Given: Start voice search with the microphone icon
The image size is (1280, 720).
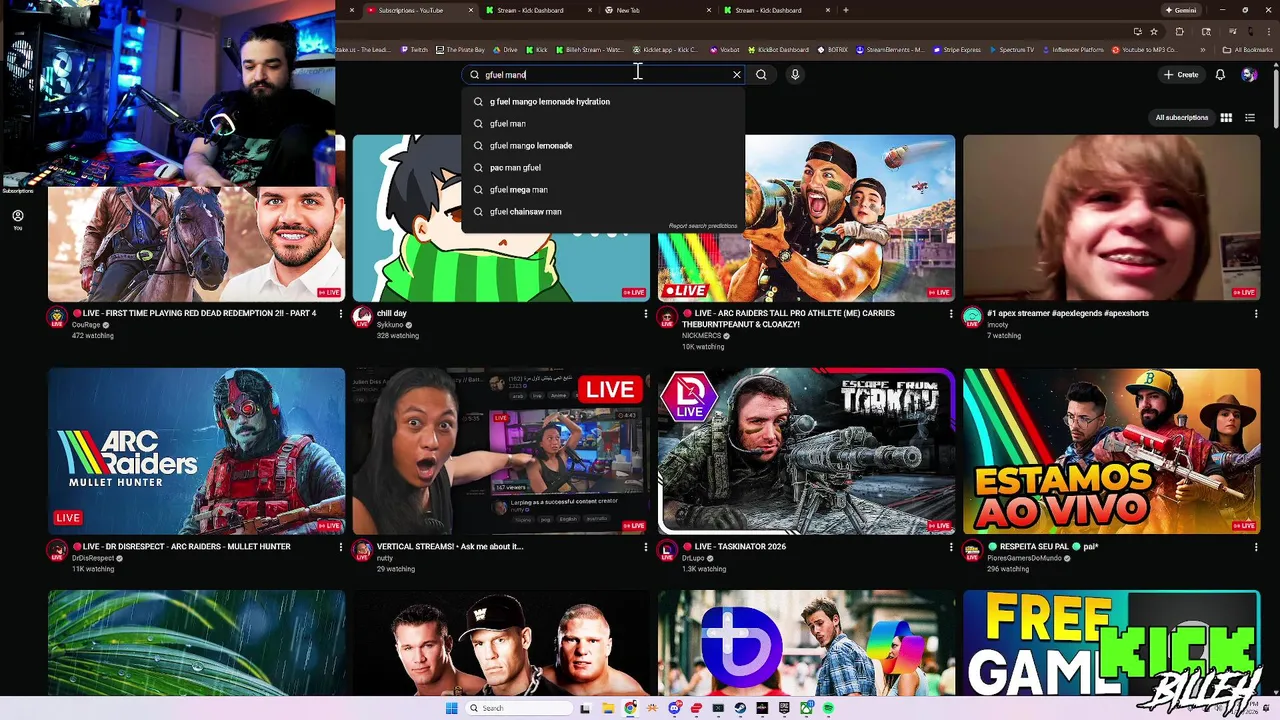Looking at the screenshot, I should click(795, 75).
